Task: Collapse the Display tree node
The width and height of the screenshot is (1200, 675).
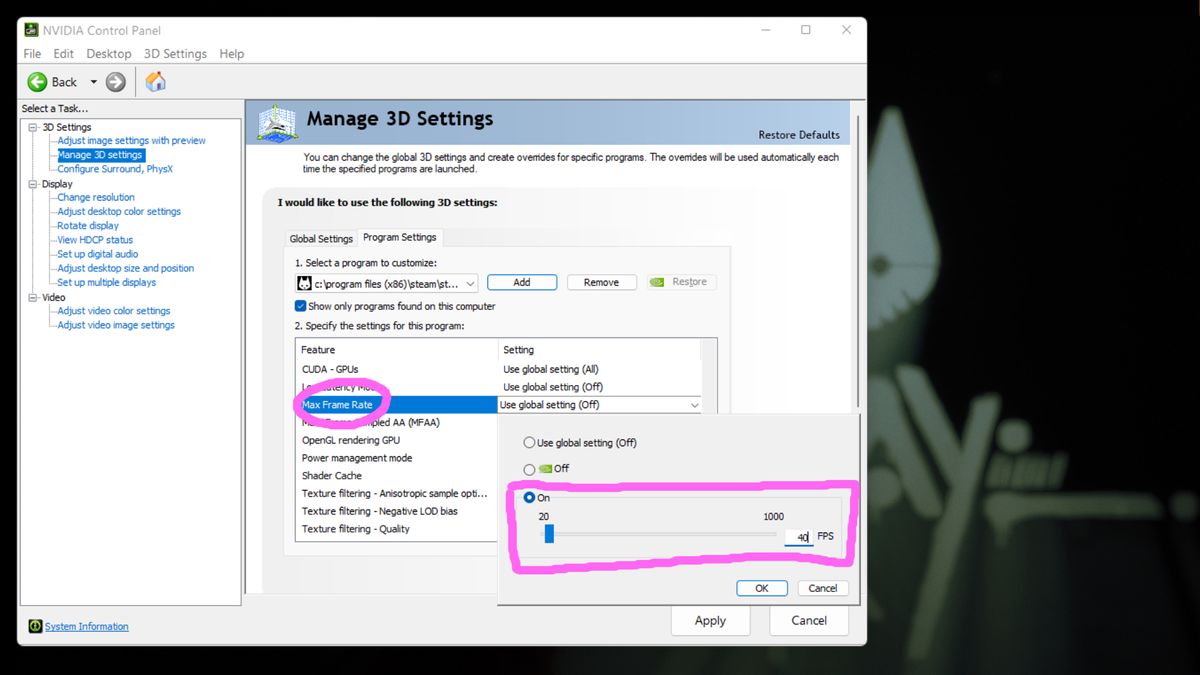Action: click(33, 184)
